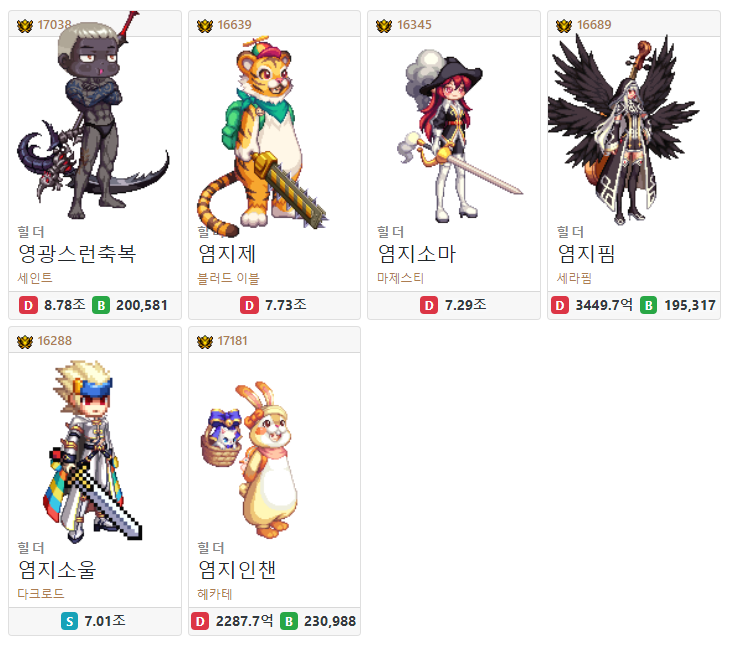This screenshot has width=734, height=651.
Task: Click the fame crown icon beside 16639
Action: point(205,25)
